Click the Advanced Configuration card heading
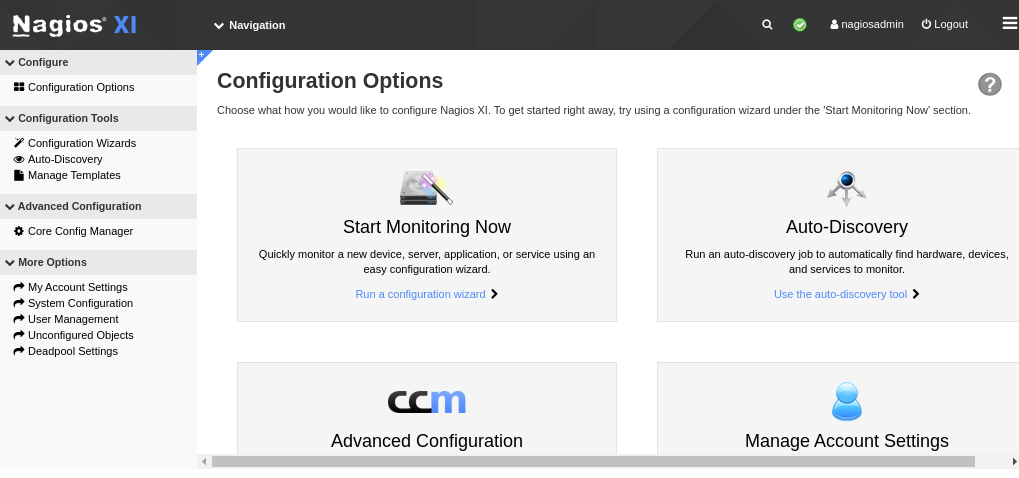This screenshot has height=478, width=1019. tap(427, 441)
